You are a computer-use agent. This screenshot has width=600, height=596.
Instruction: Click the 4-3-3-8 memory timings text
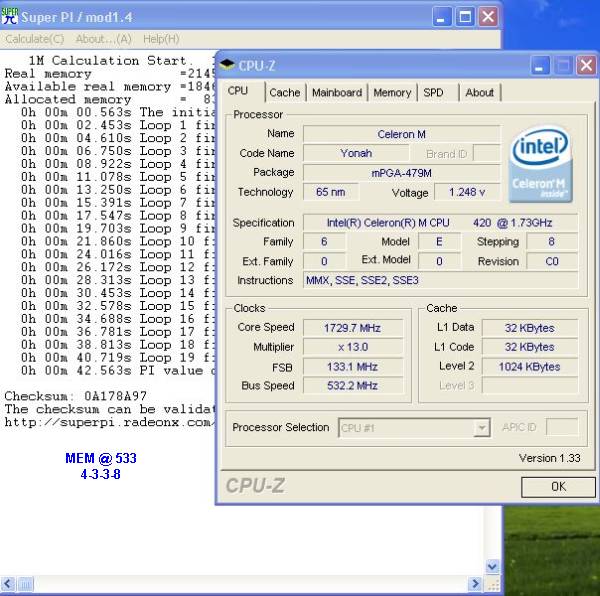click(x=101, y=474)
